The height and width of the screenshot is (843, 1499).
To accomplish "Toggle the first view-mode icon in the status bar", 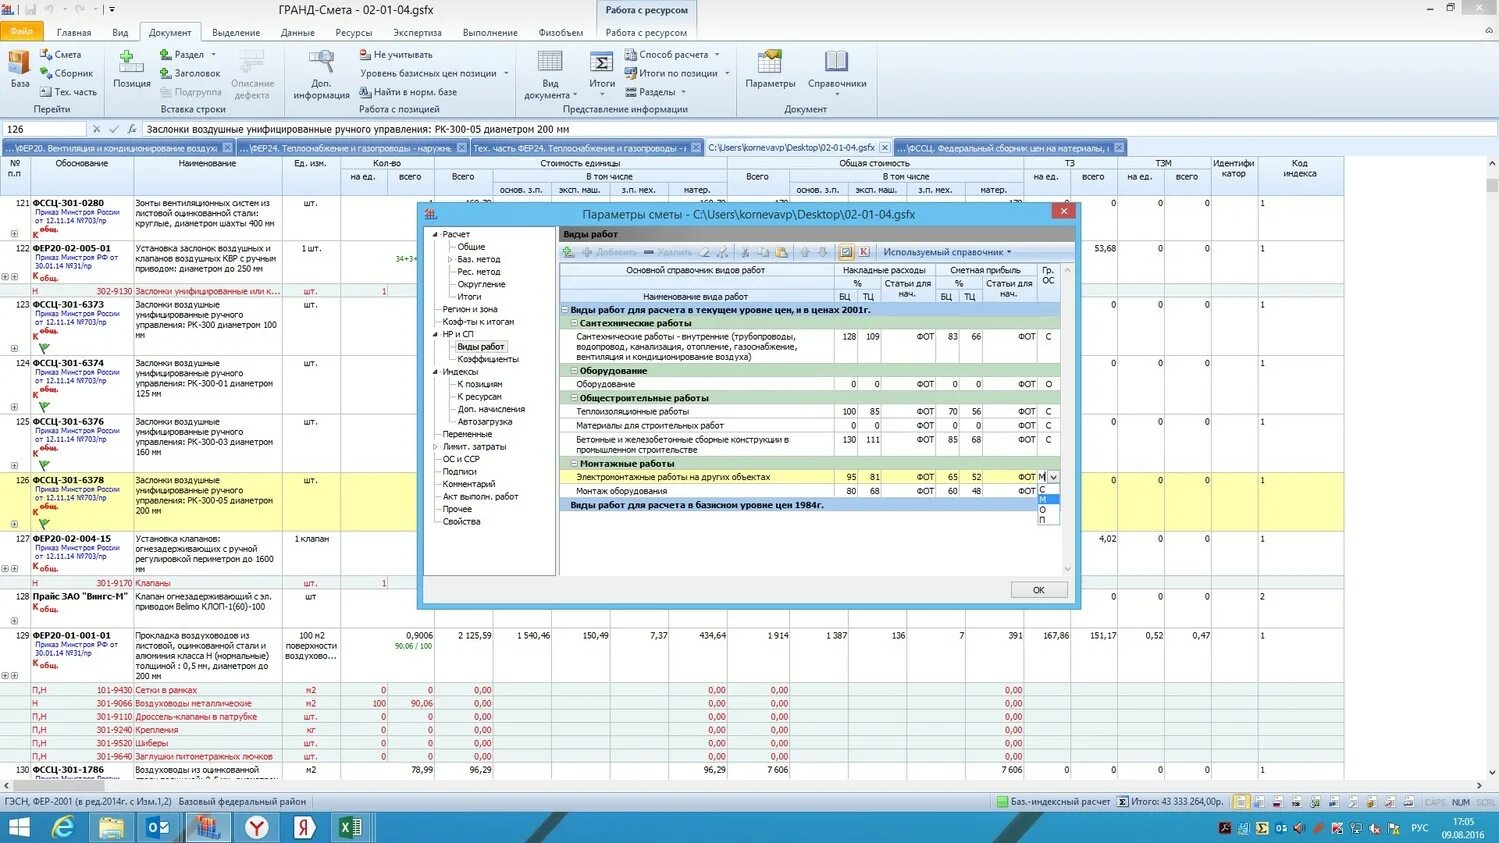I will [x=1241, y=801].
